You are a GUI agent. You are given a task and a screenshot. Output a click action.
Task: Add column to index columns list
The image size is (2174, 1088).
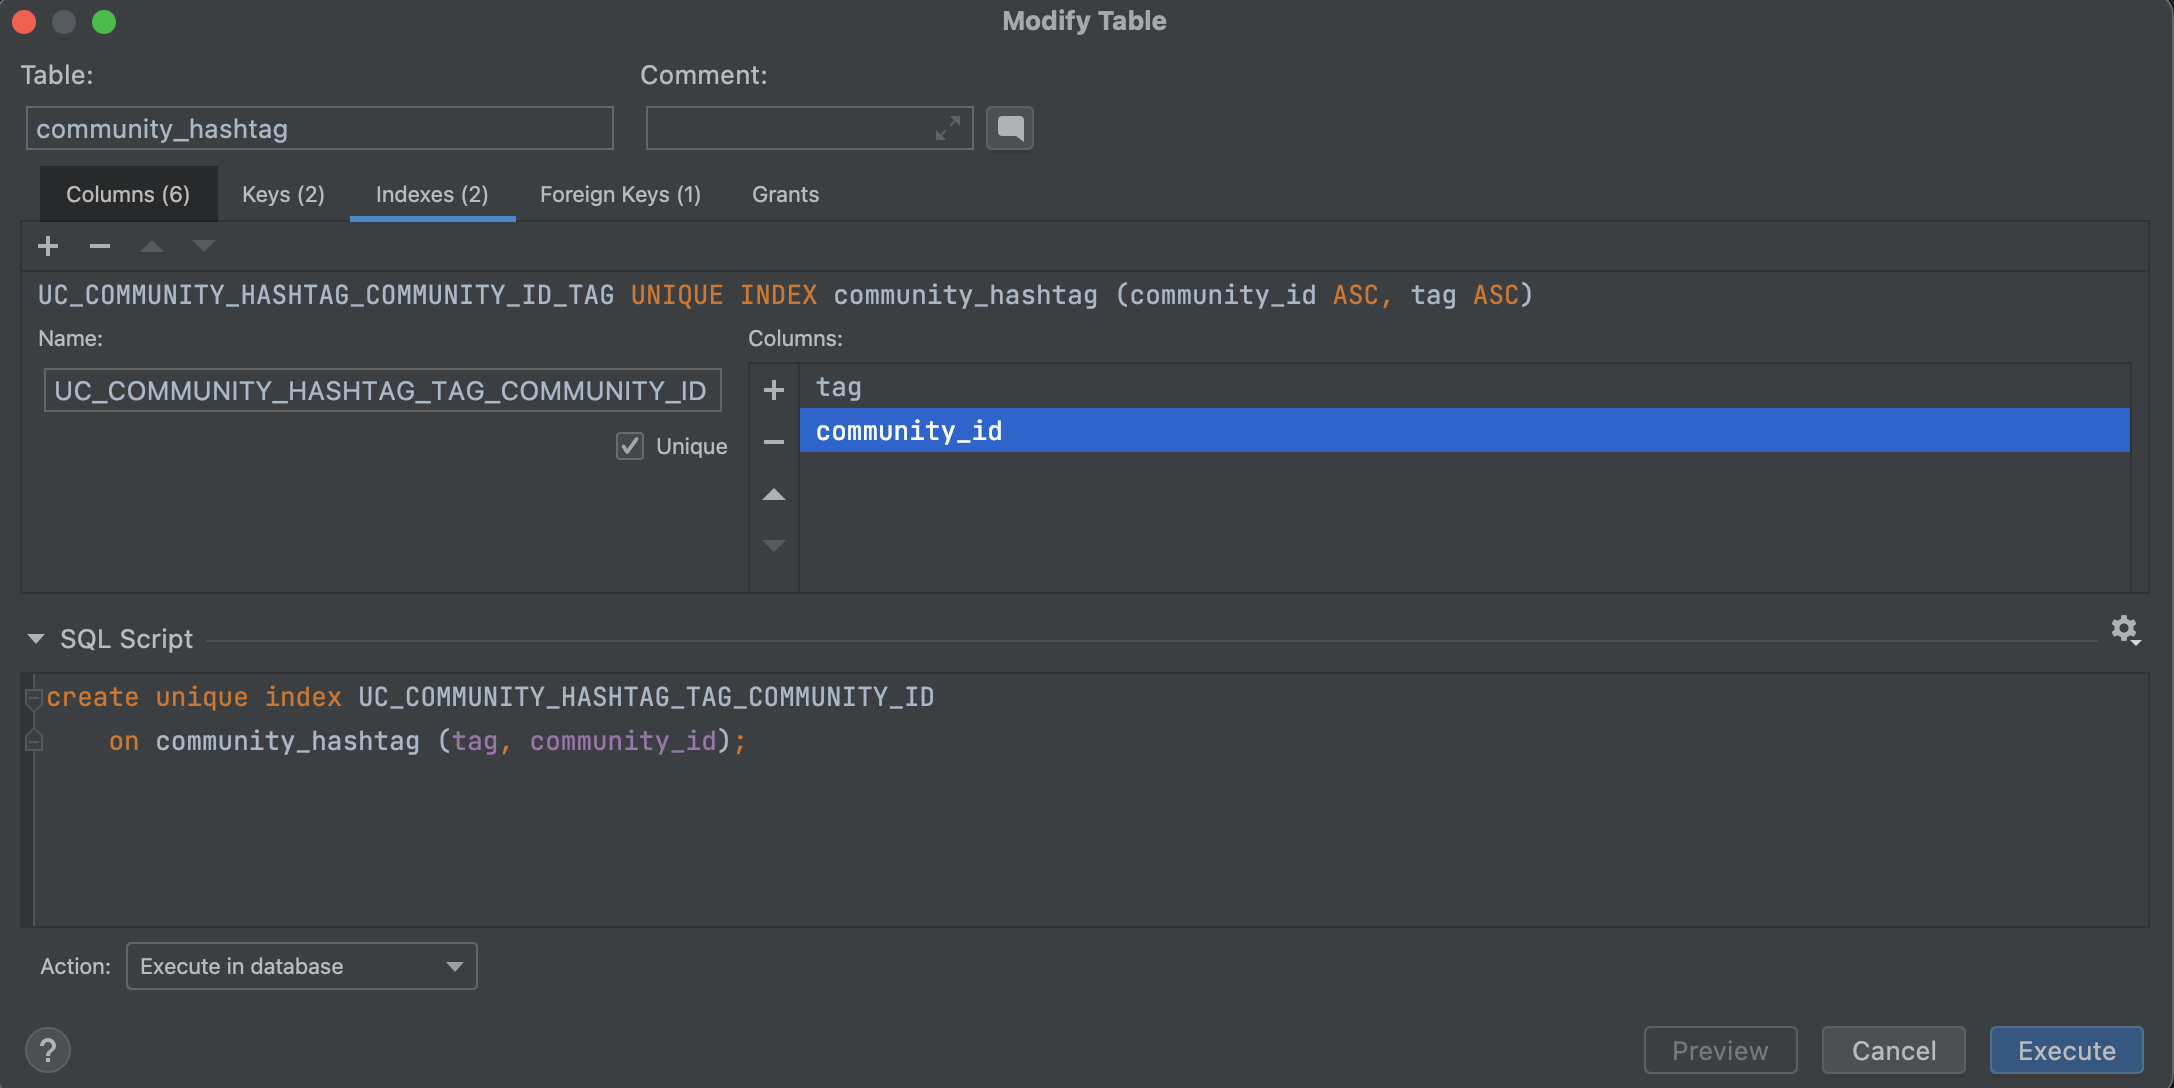pos(773,390)
